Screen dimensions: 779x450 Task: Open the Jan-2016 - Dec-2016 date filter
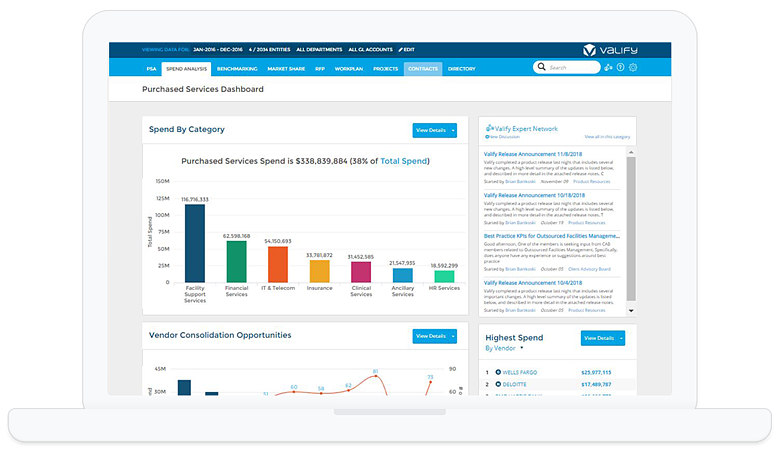tap(218, 50)
